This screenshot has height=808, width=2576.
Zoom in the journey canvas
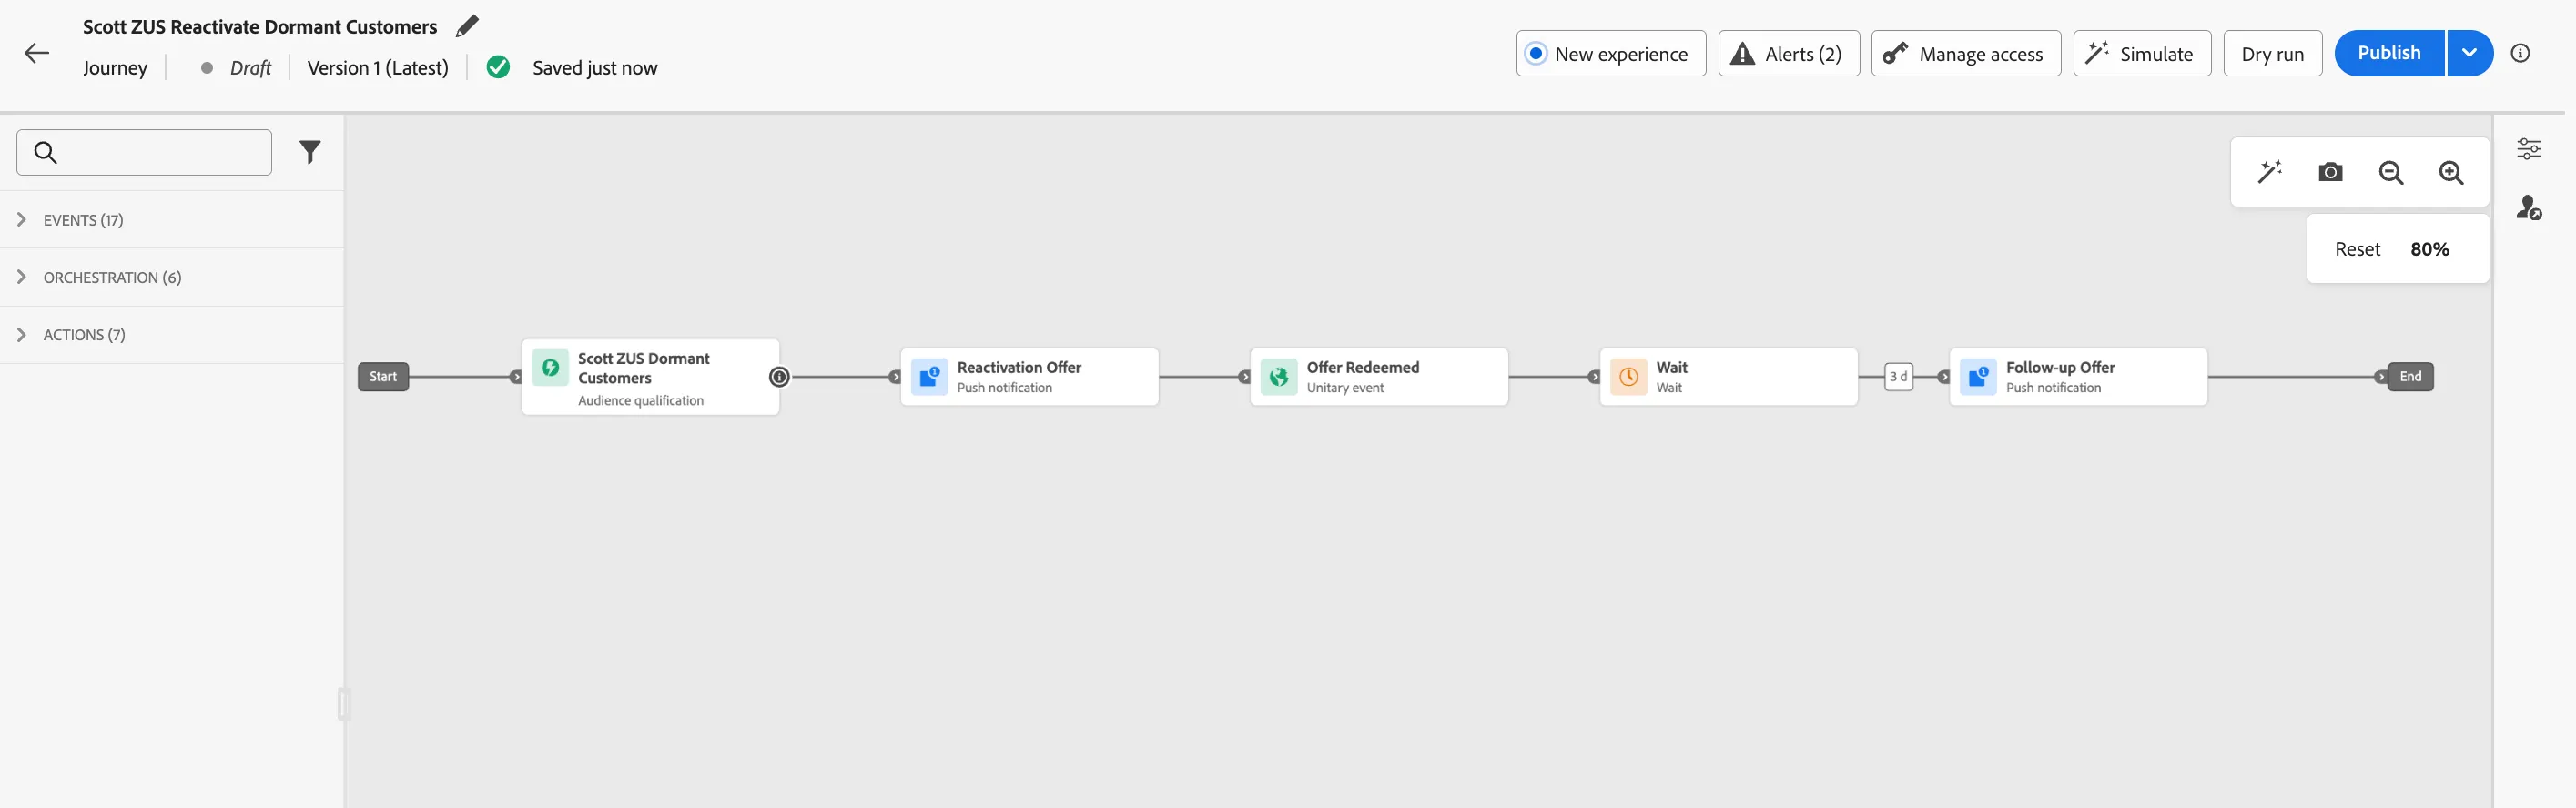pyautogui.click(x=2451, y=172)
